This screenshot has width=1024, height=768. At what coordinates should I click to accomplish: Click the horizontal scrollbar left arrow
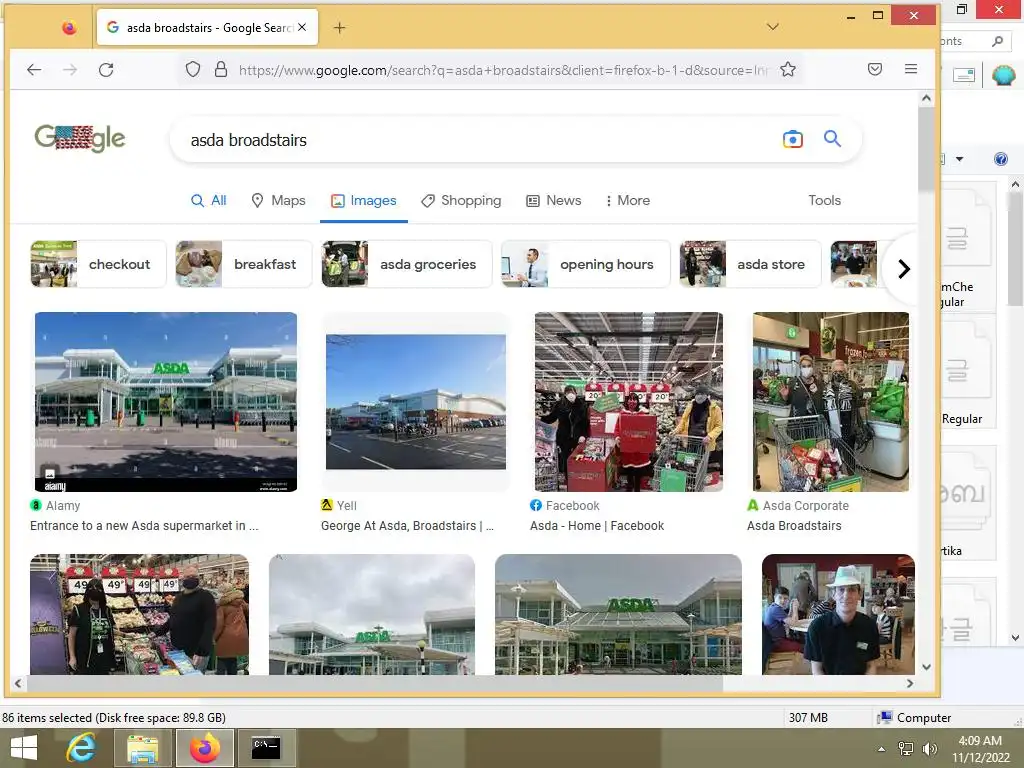click(x=18, y=683)
